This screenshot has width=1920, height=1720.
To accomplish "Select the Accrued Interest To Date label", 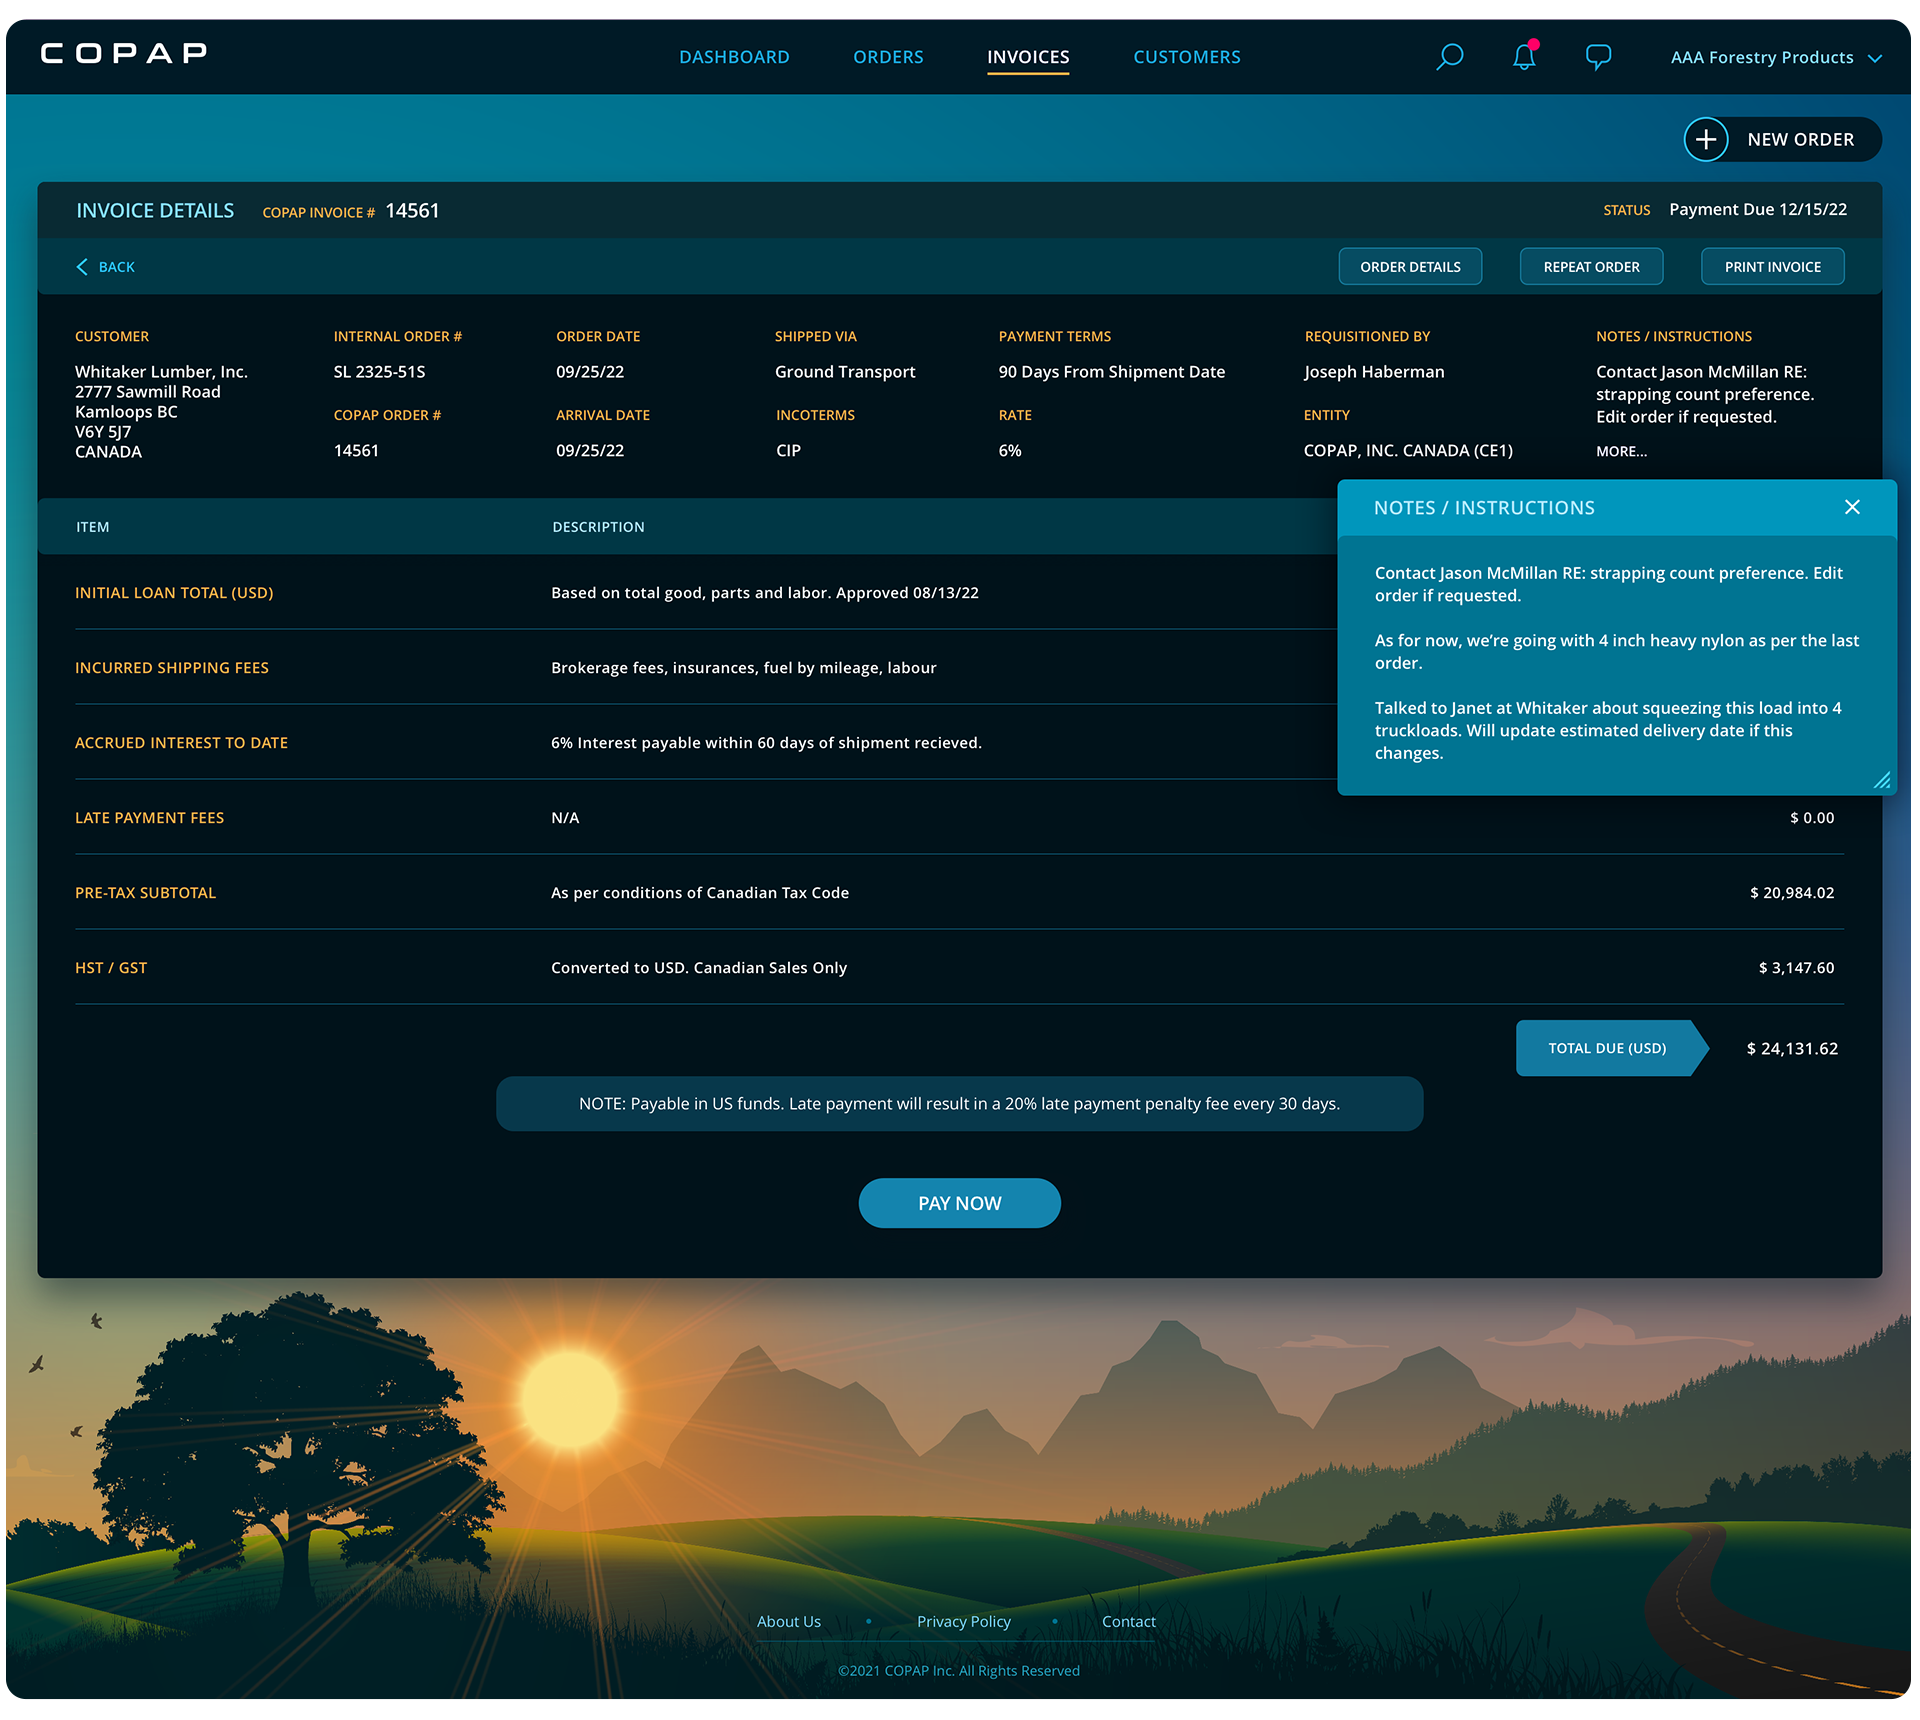I will [x=181, y=743].
